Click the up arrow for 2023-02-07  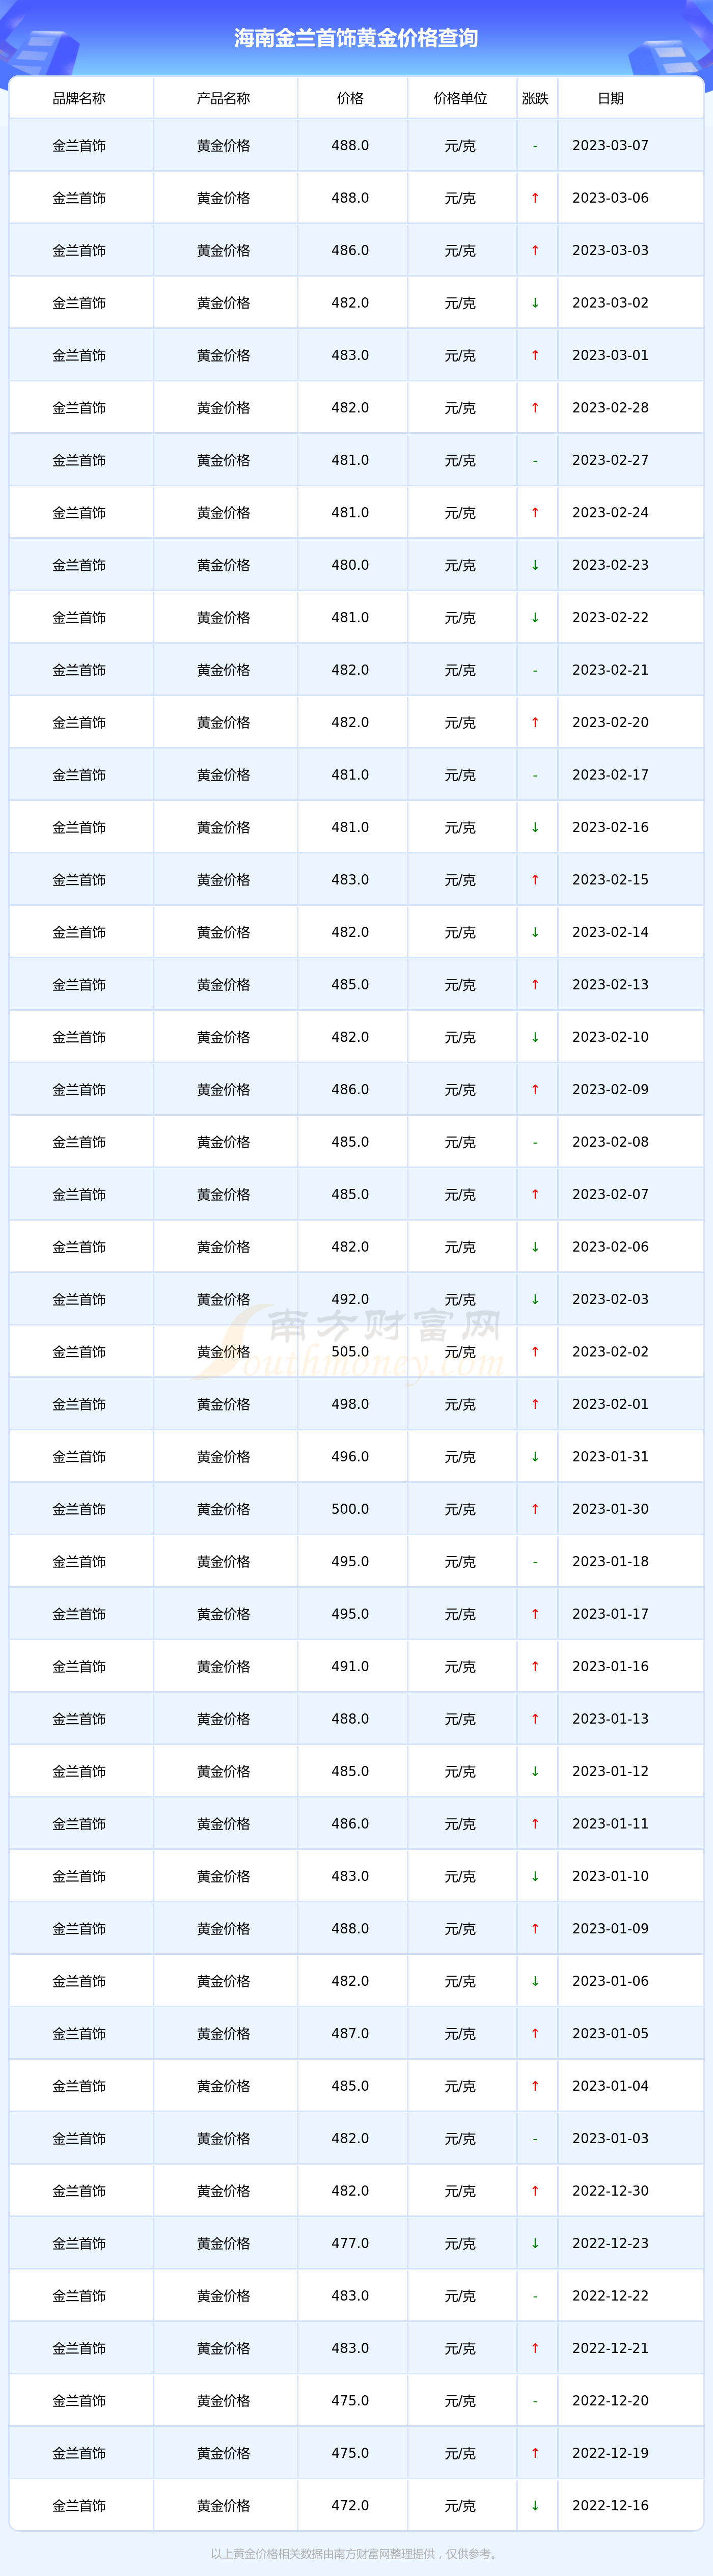coord(535,1195)
